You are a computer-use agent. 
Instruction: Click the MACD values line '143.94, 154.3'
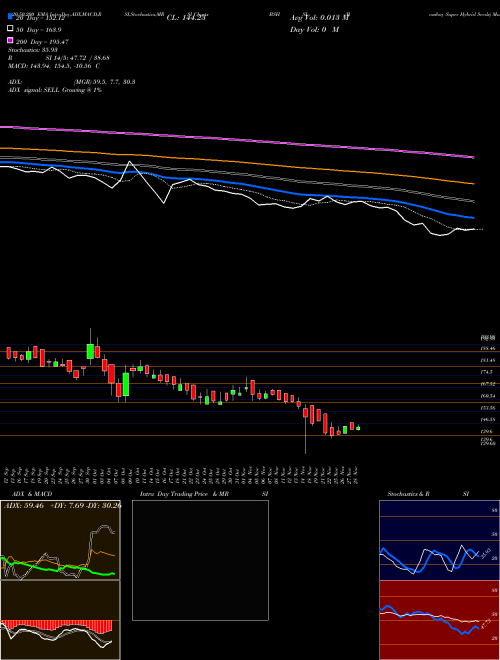(x=54, y=66)
